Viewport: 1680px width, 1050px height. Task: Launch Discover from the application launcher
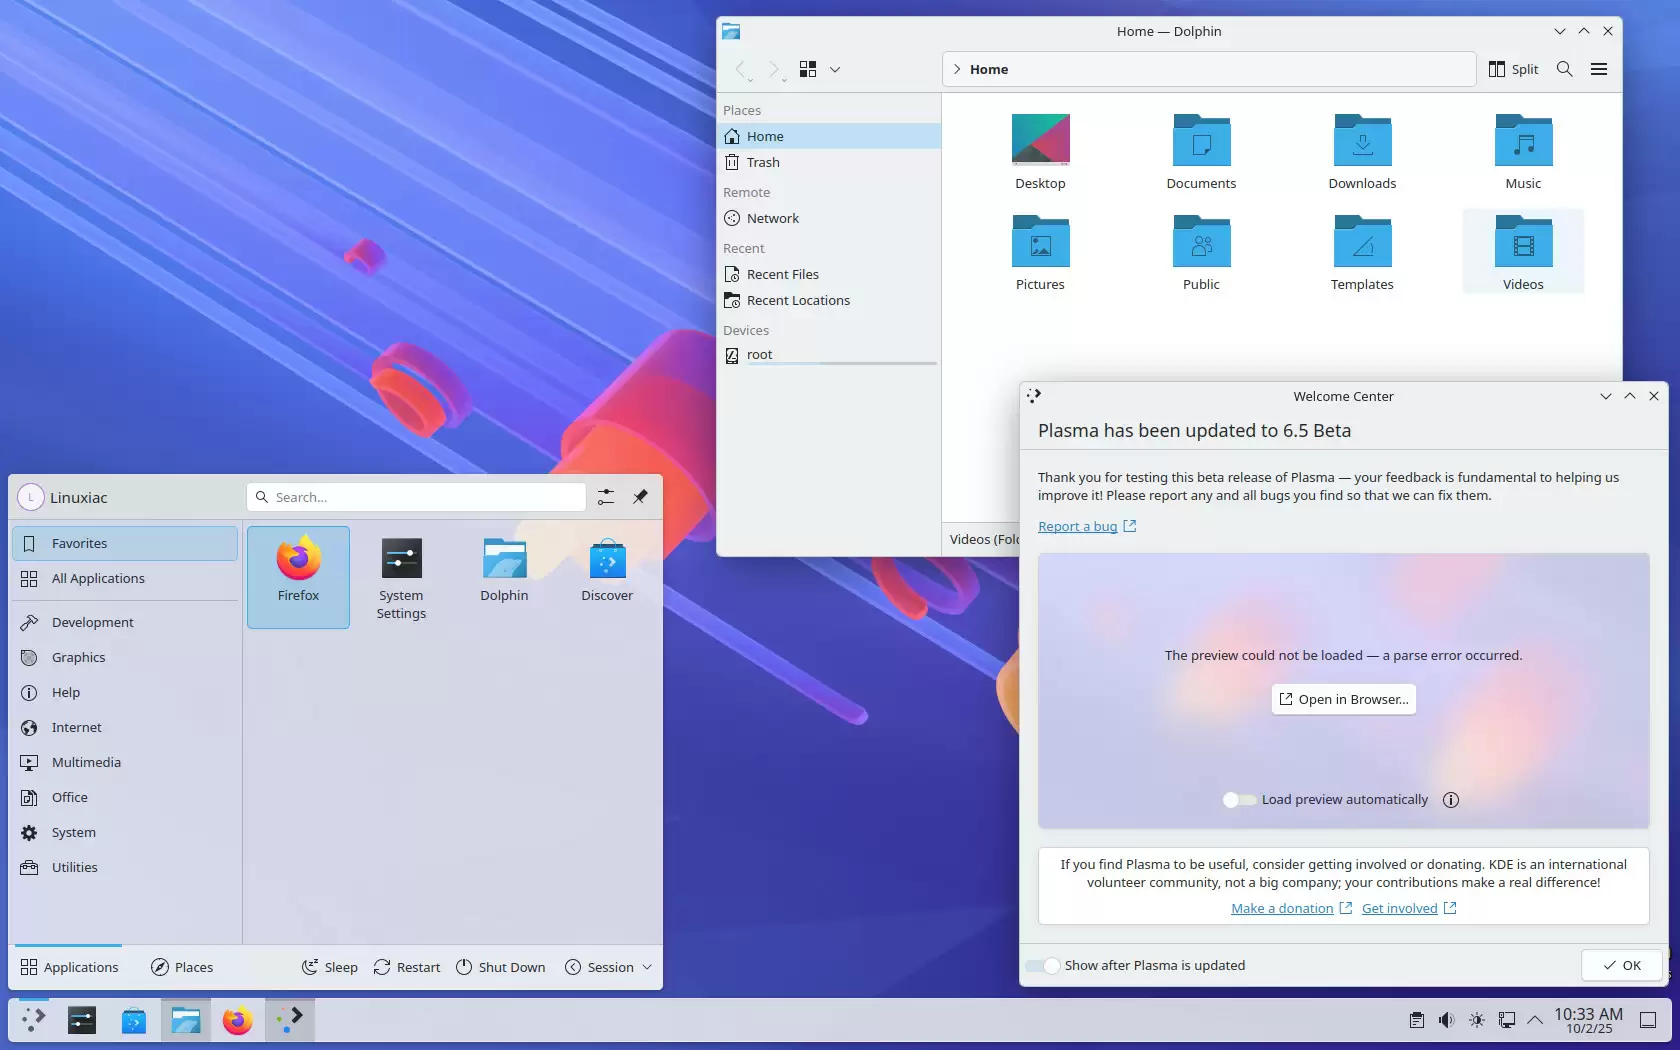tap(607, 572)
